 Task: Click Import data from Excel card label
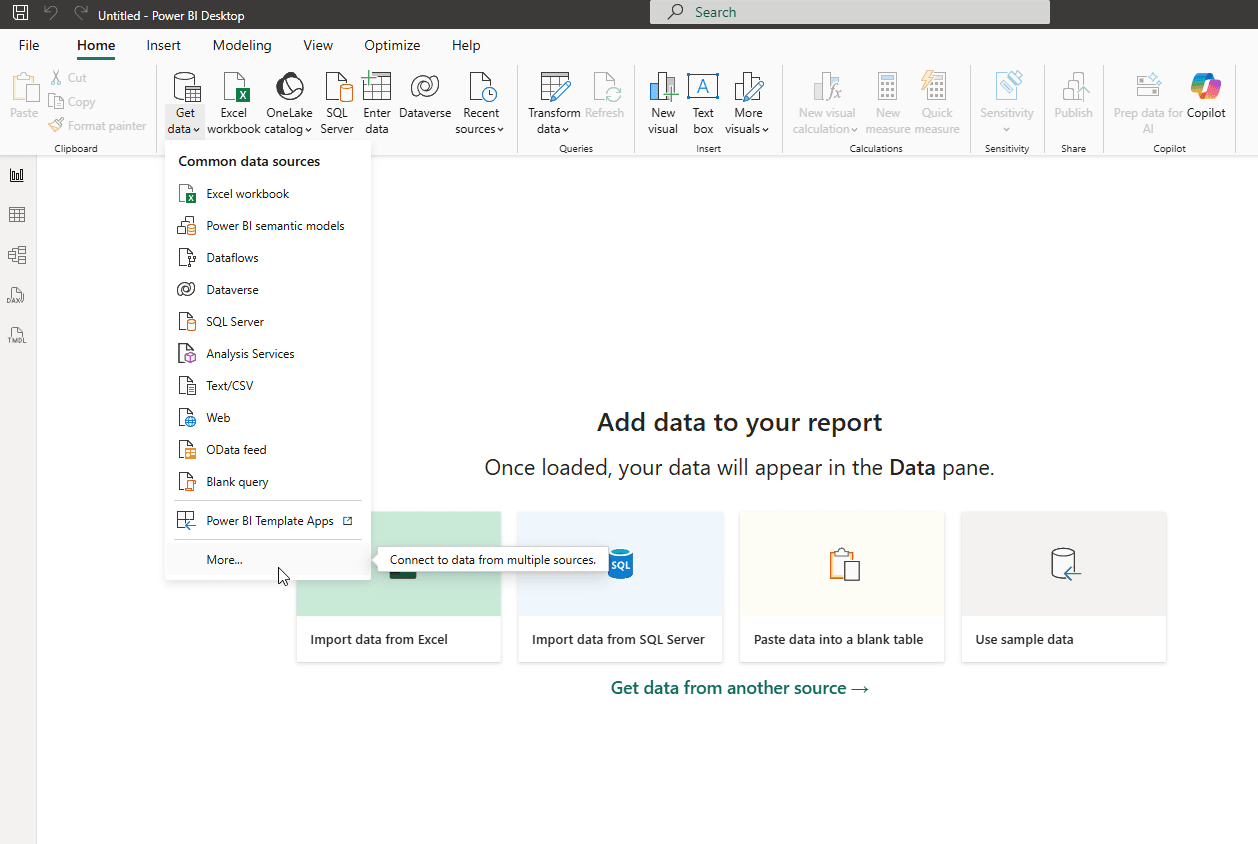tap(379, 639)
